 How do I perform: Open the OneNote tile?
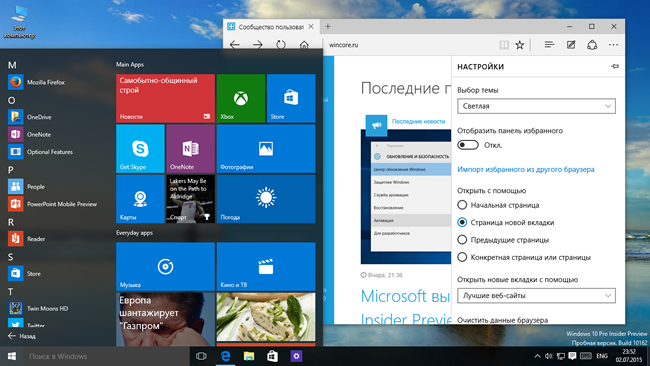click(190, 148)
